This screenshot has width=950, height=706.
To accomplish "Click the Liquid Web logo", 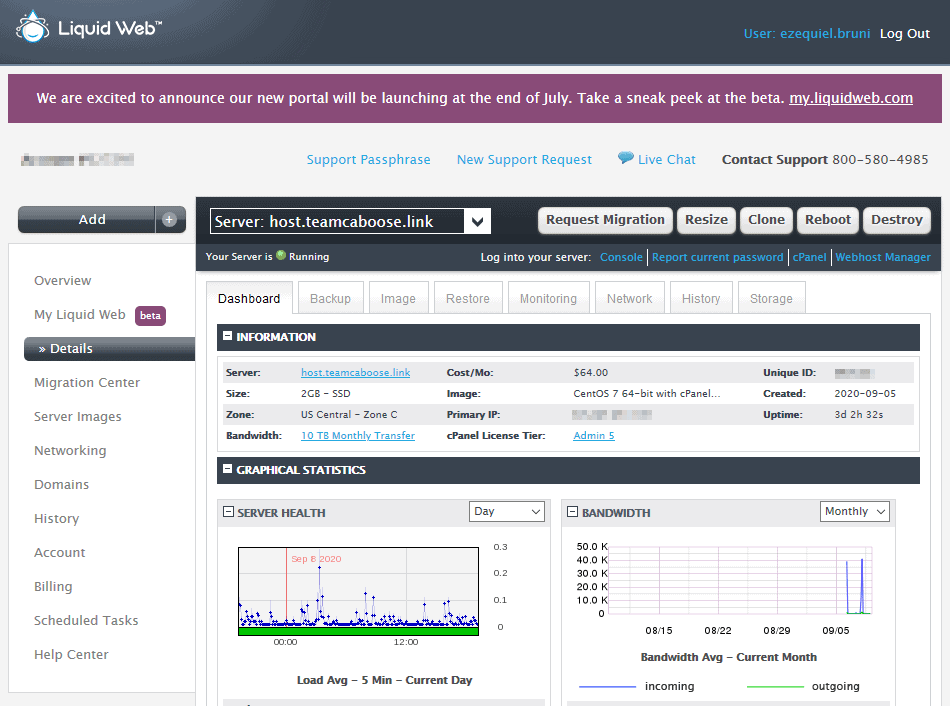I will 89,27.
